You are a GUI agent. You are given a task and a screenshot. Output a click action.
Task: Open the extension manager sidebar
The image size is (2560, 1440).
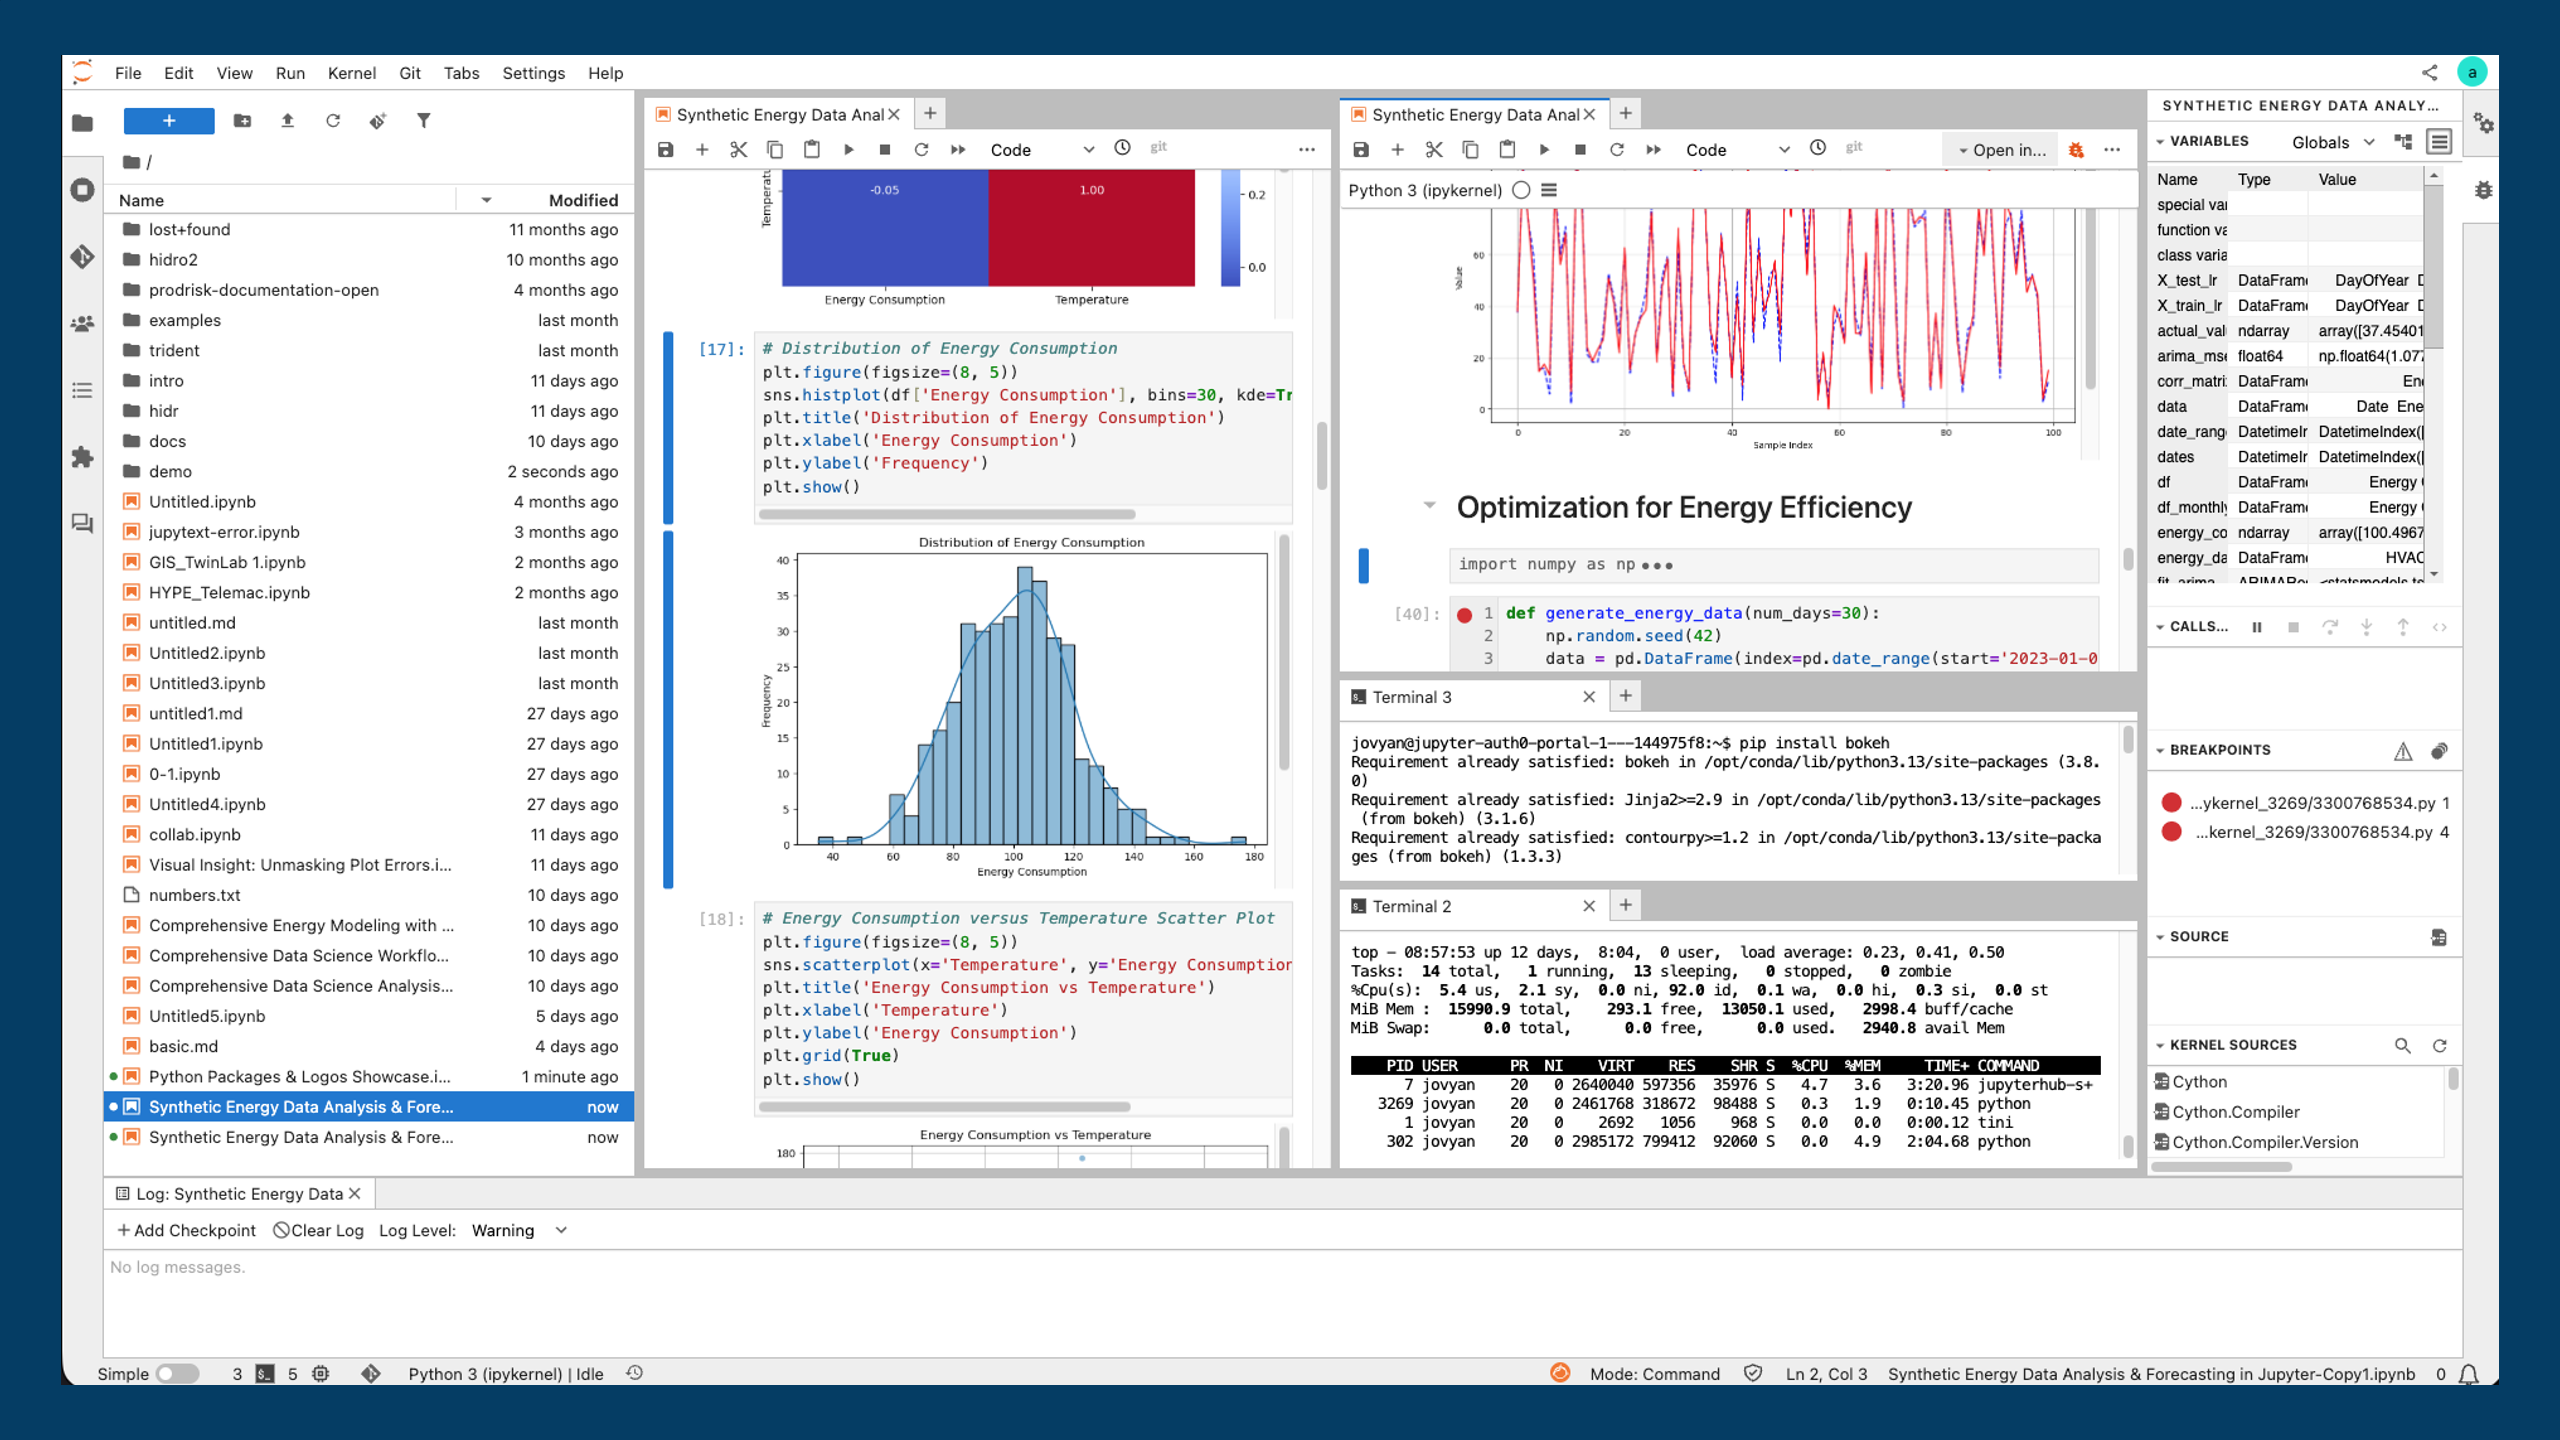83,457
